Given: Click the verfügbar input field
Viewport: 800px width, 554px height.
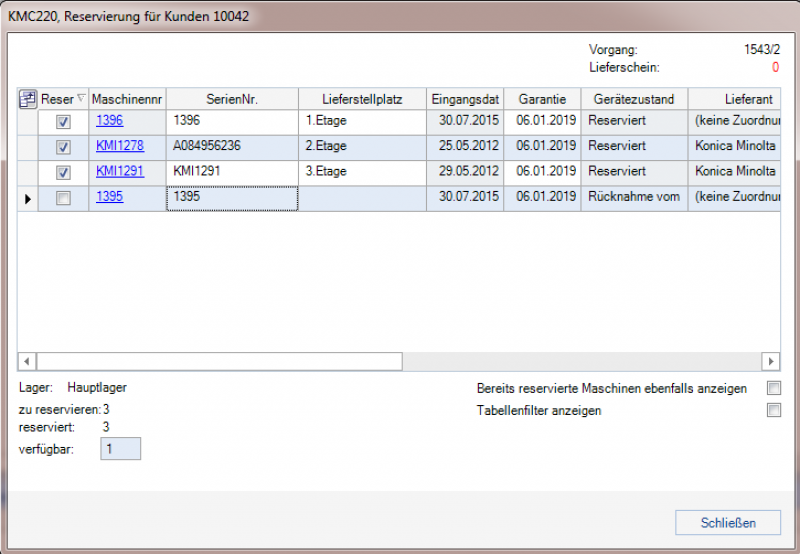Looking at the screenshot, I should pos(121,449).
